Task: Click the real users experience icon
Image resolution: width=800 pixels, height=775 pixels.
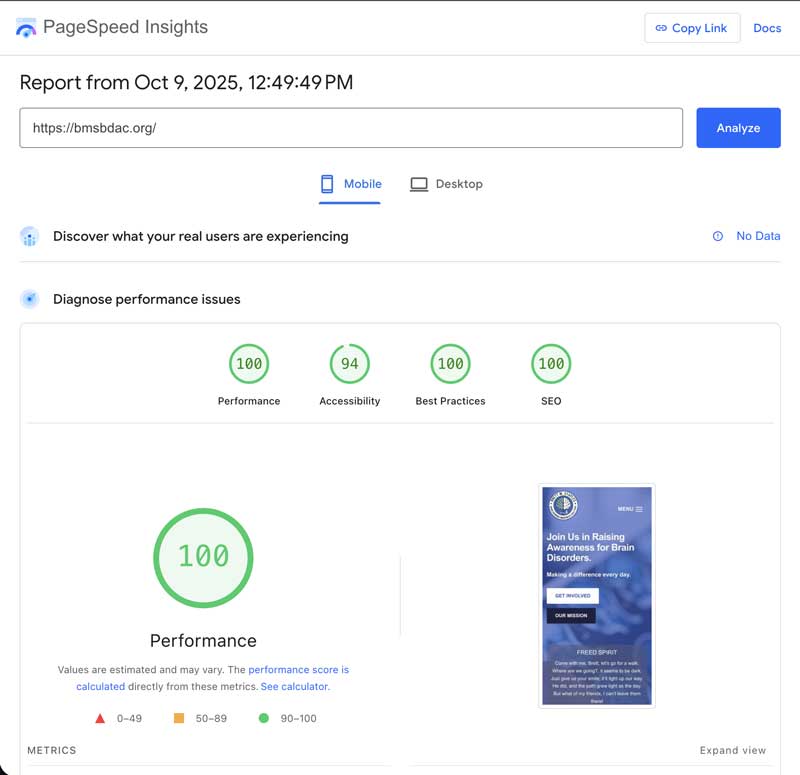Action: 30,237
